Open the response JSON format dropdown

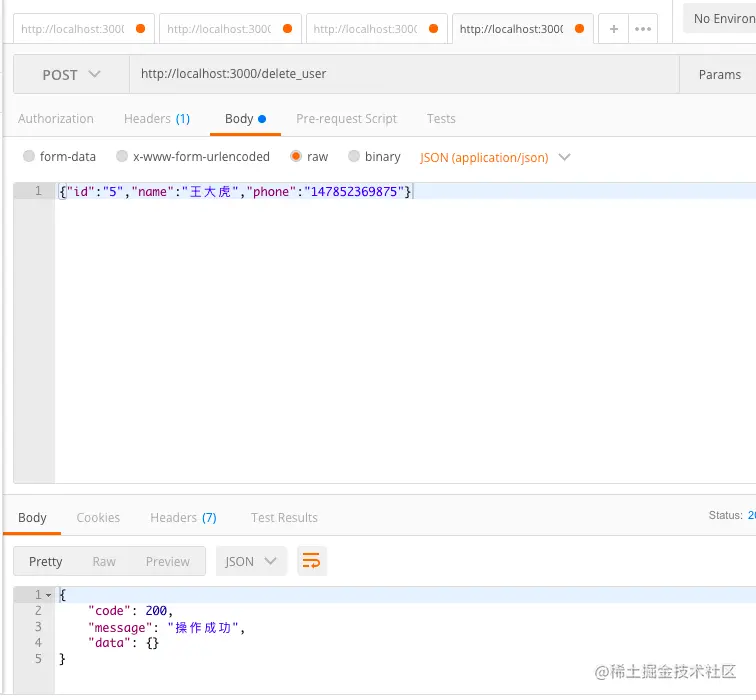[251, 561]
